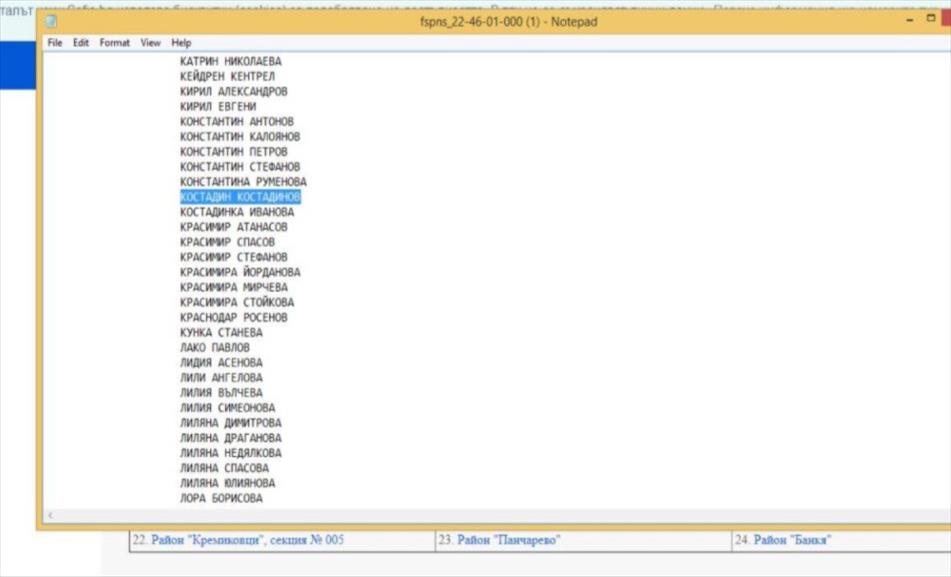Open link Район "Панчарево" in browser
This screenshot has height=577, width=951.
pos(508,539)
